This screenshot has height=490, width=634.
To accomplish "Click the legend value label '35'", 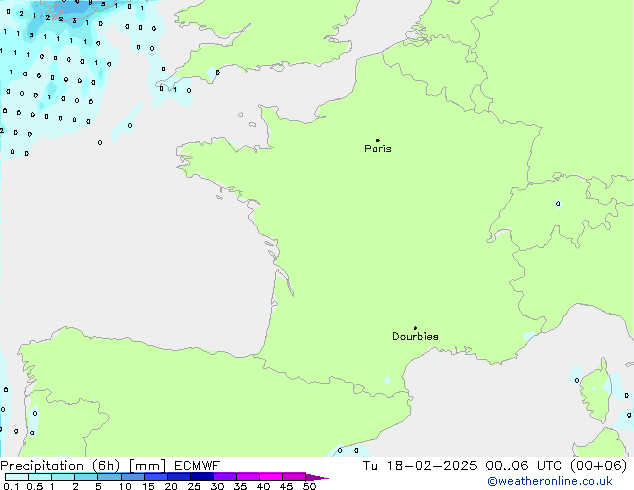I will point(241,486).
